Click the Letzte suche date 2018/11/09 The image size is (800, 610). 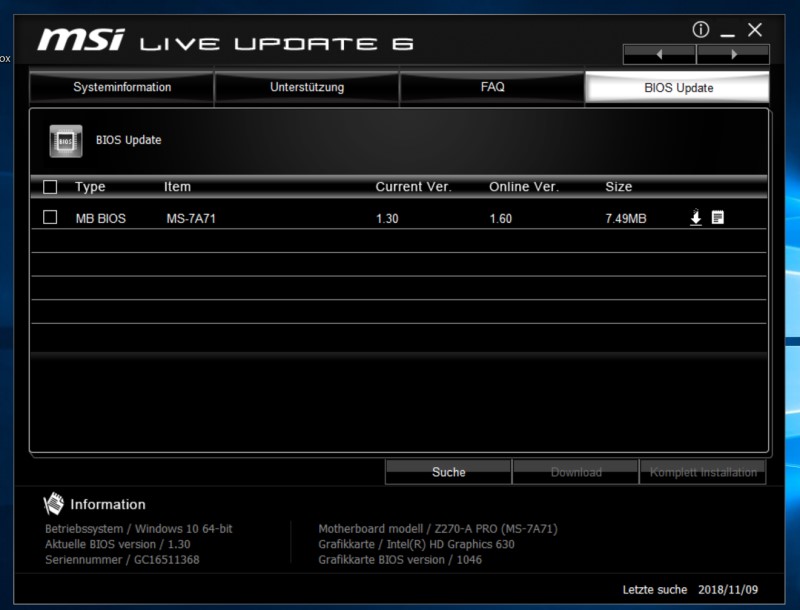point(728,590)
